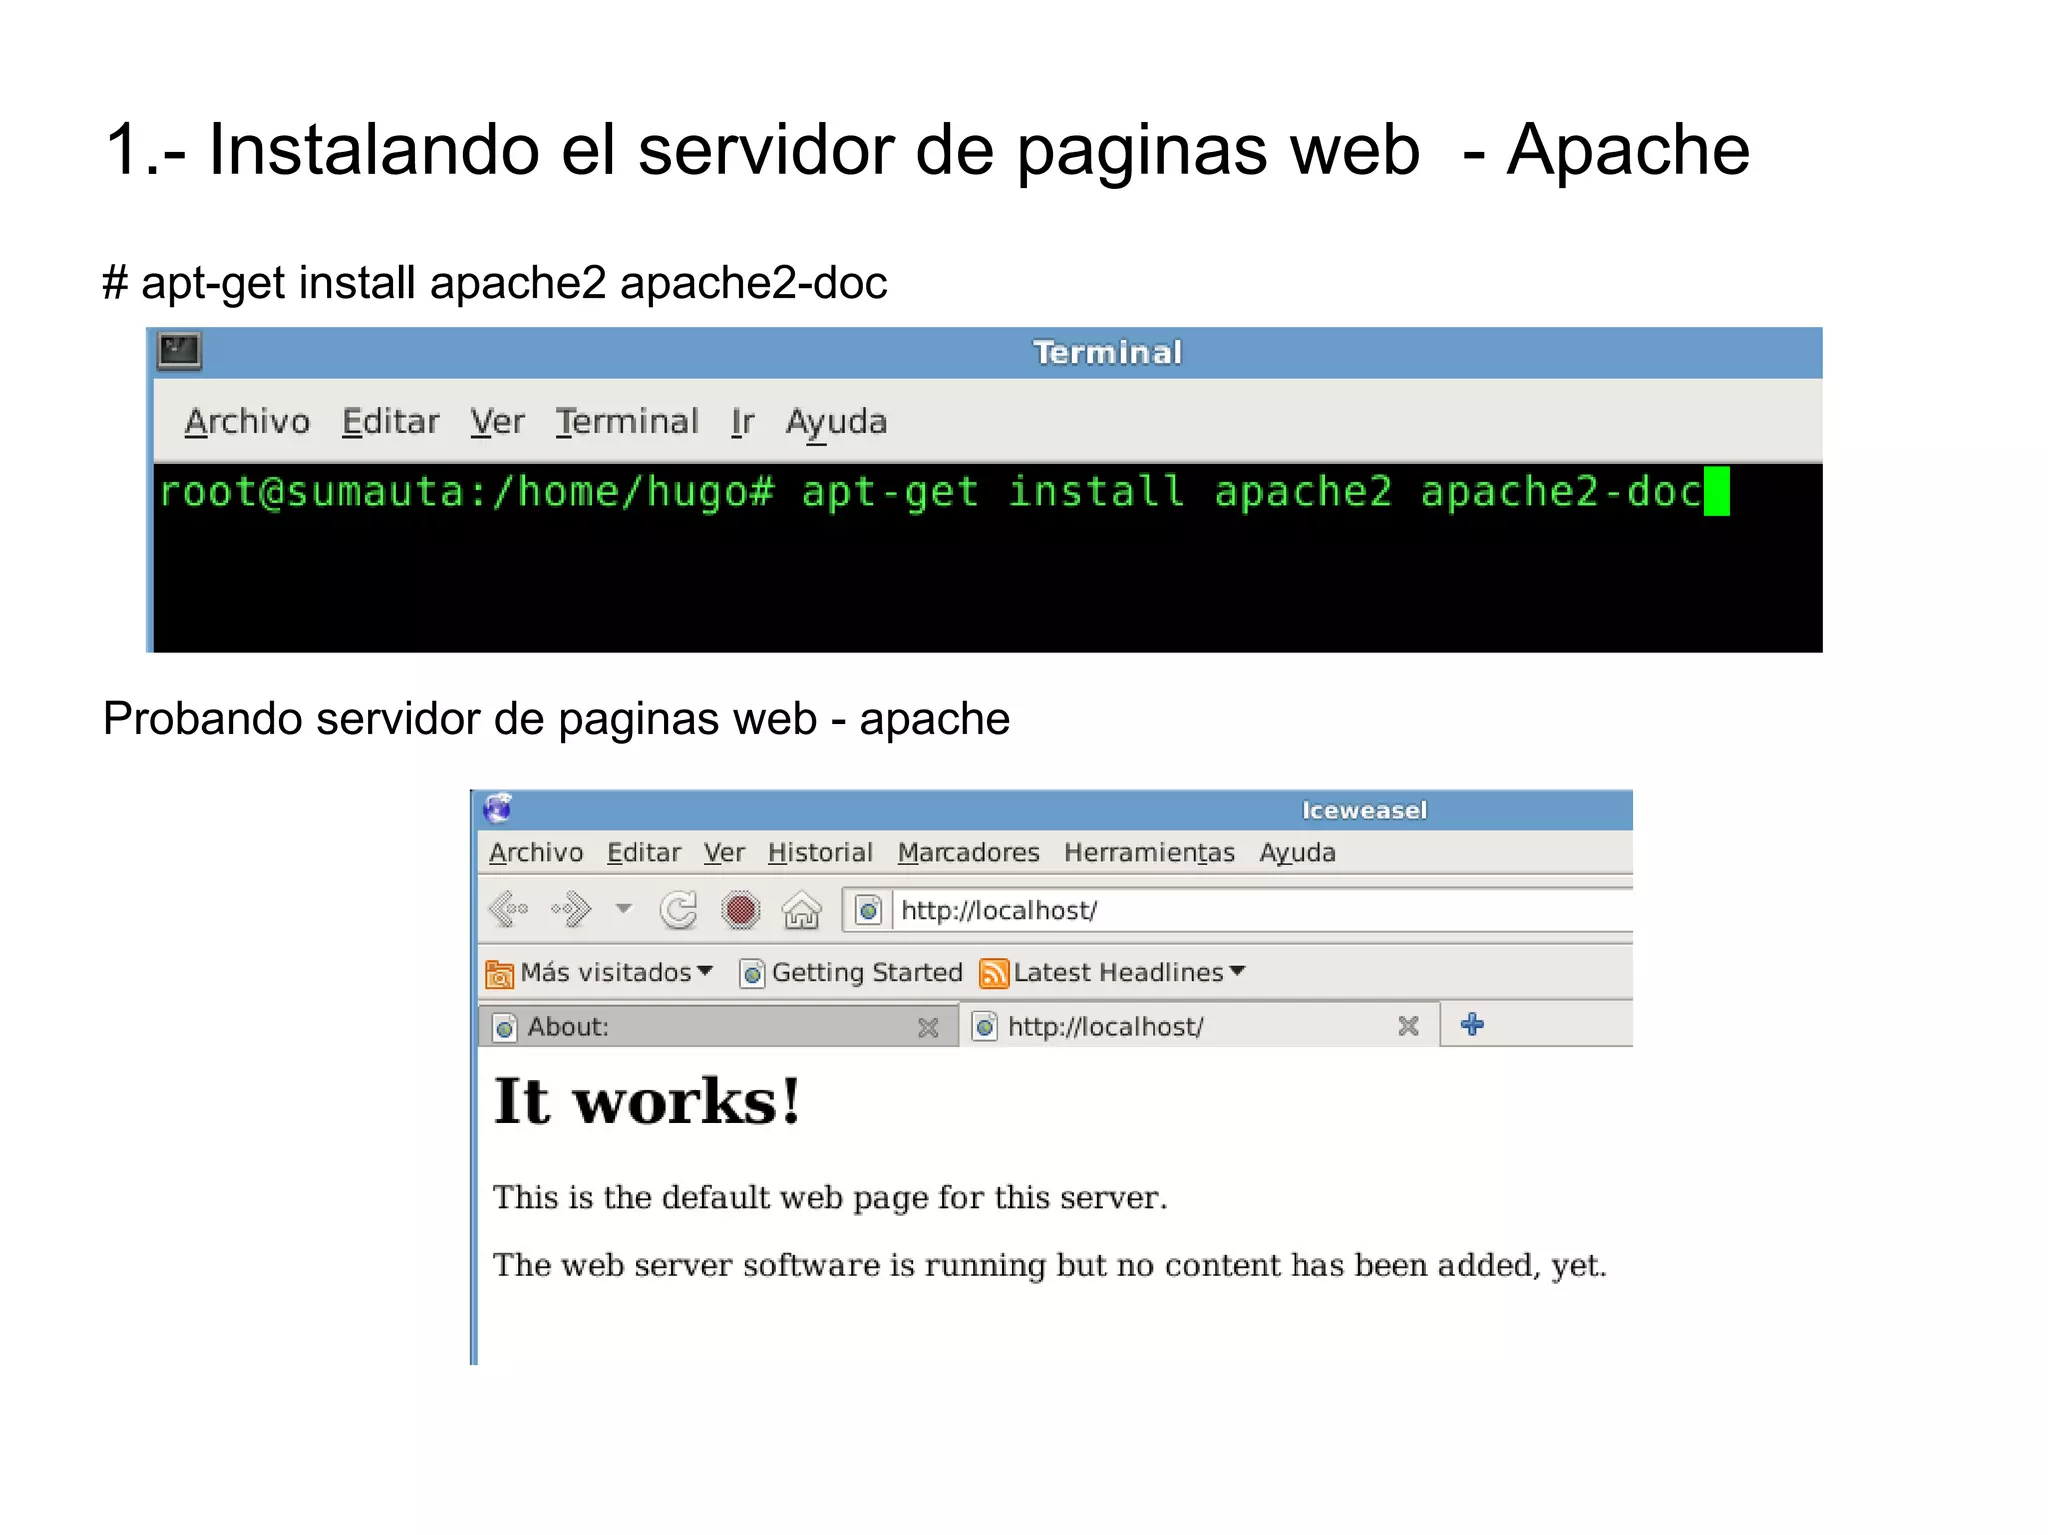Open Editar menu in Terminal window

tap(391, 422)
